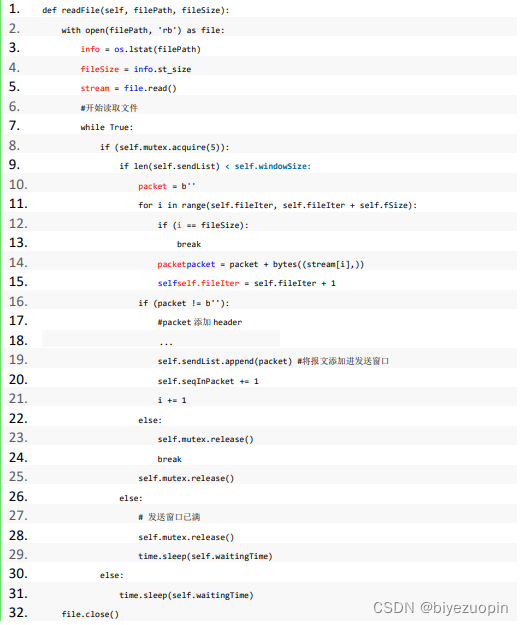Screen dimensions: 523x625
Task: Click line number 1 of the code
Action: click(x=14, y=9)
